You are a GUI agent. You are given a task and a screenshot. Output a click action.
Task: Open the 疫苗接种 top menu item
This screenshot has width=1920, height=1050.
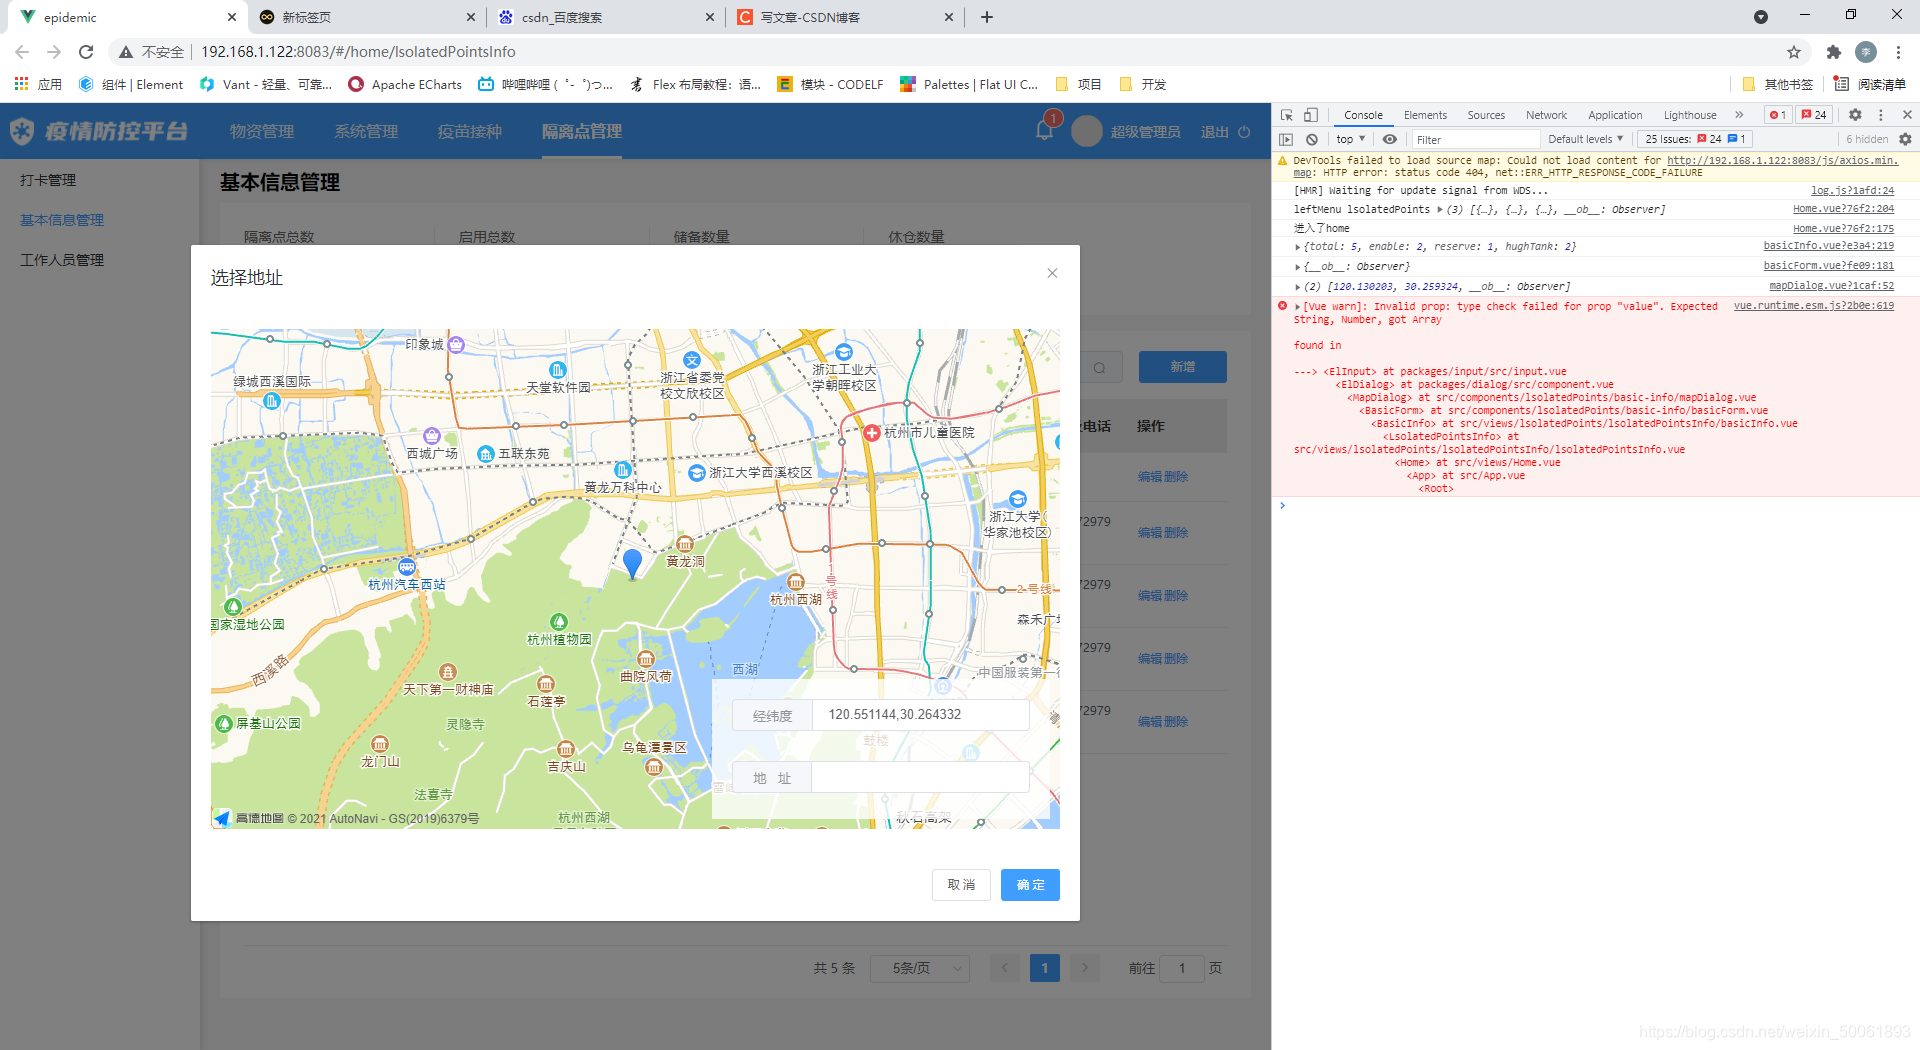tap(470, 131)
